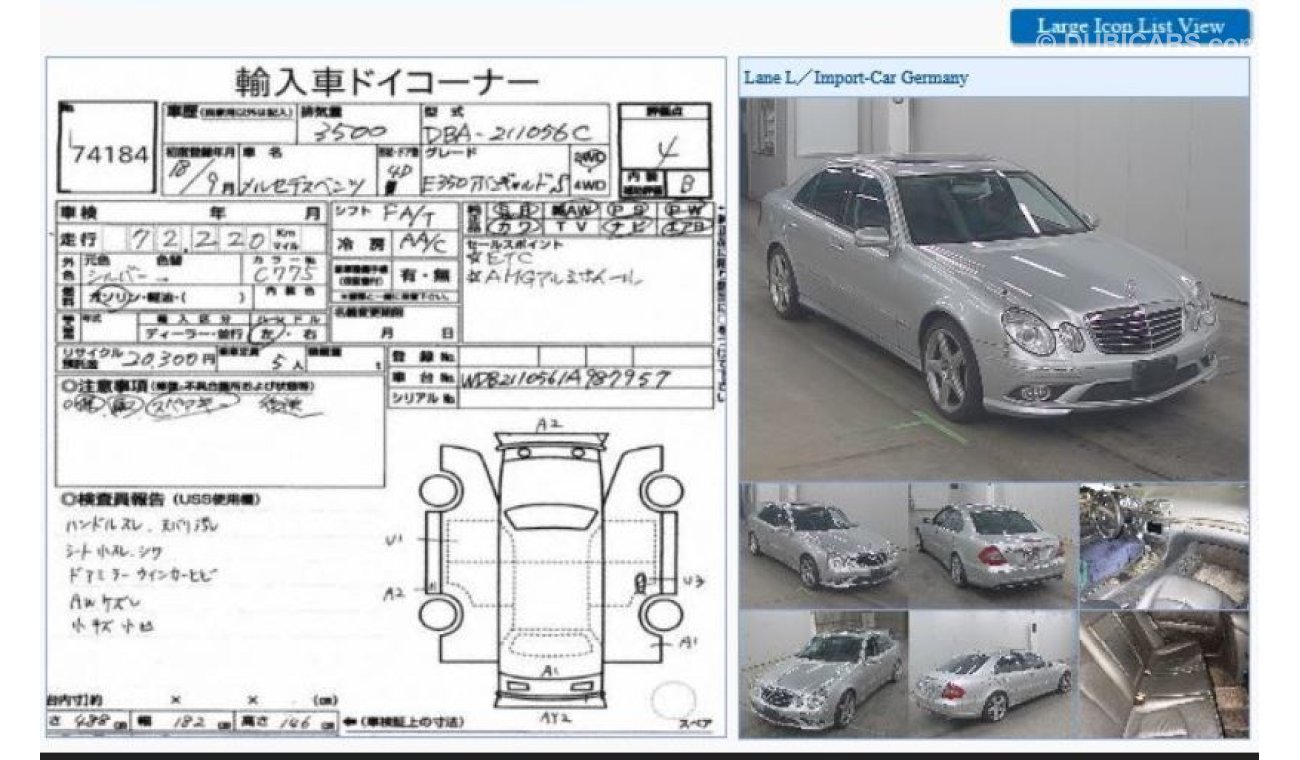Viewport: 1300px width, 760px height.
Task: Open the main front-view photo of the silver Mercedes
Action: 994,289
